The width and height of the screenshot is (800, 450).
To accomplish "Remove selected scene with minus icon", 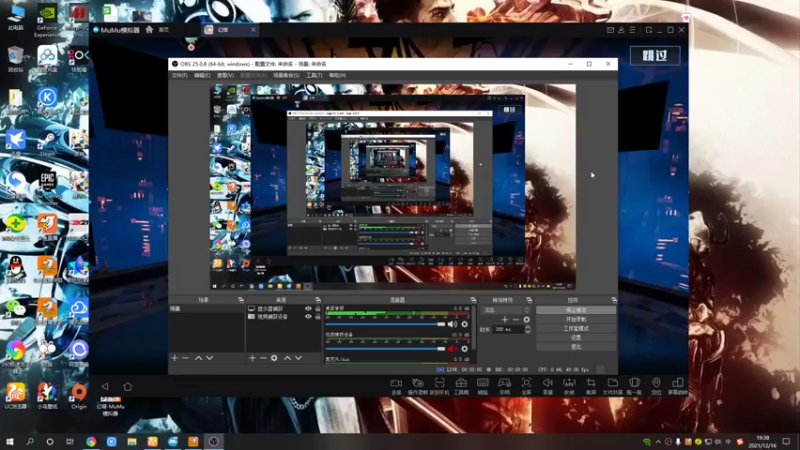I will tap(185, 358).
